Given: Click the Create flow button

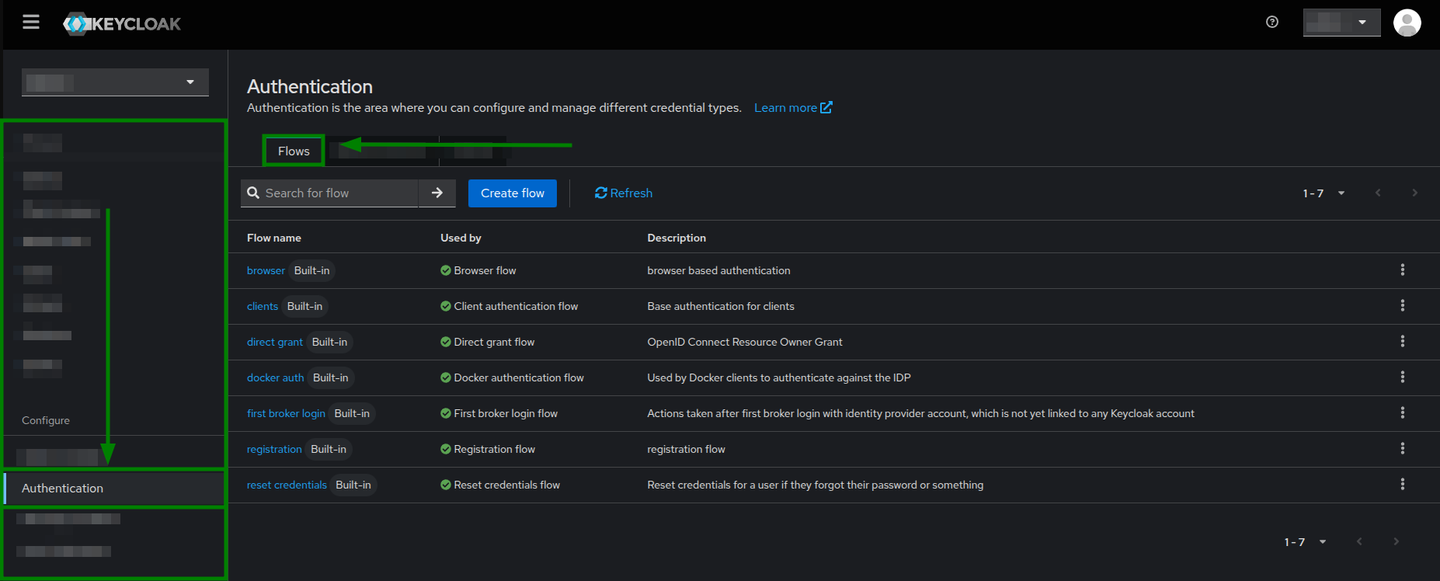Looking at the screenshot, I should [512, 192].
